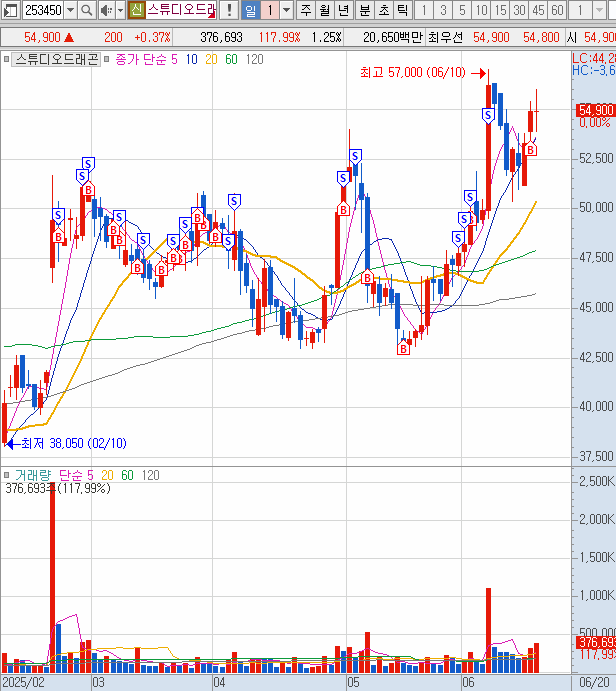Click the exclamation mark info icon
The height and width of the screenshot is (691, 616).
point(230,11)
